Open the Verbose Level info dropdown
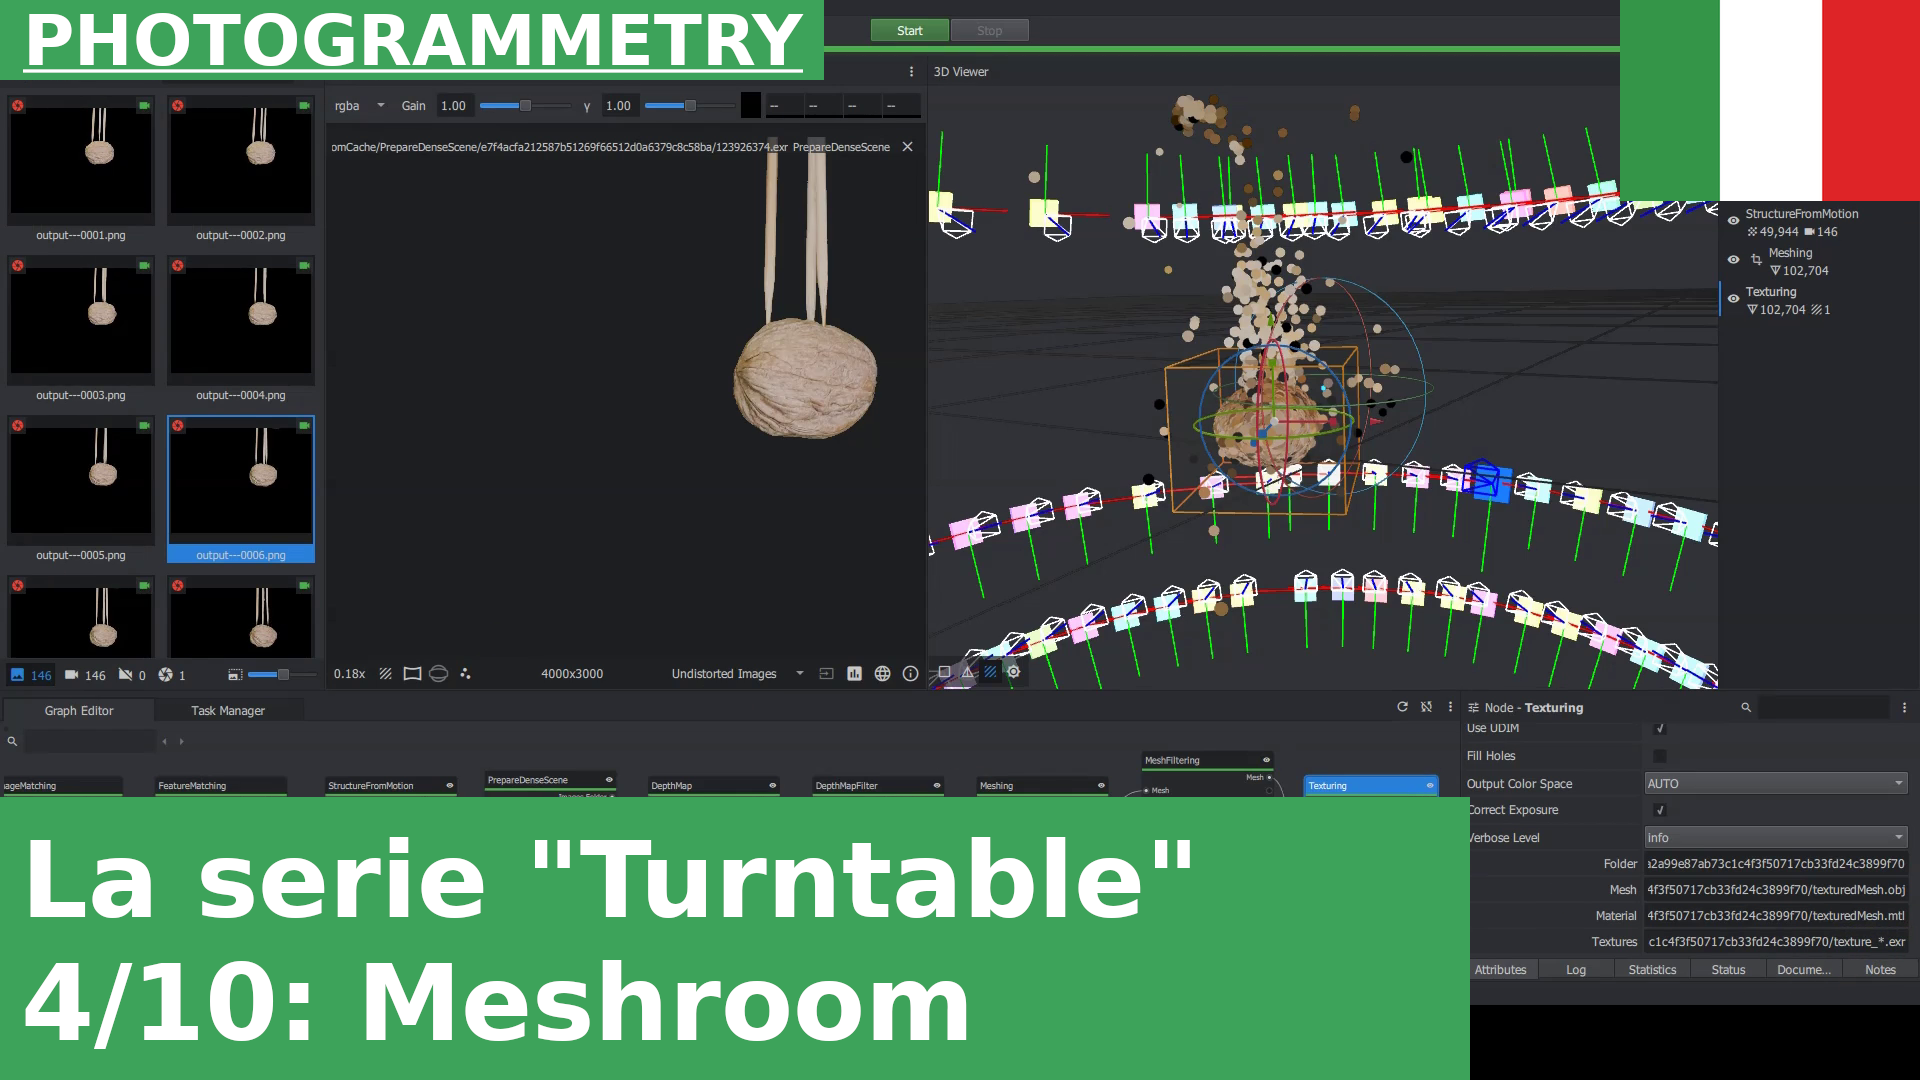This screenshot has height=1080, width=1920. 1776,838
